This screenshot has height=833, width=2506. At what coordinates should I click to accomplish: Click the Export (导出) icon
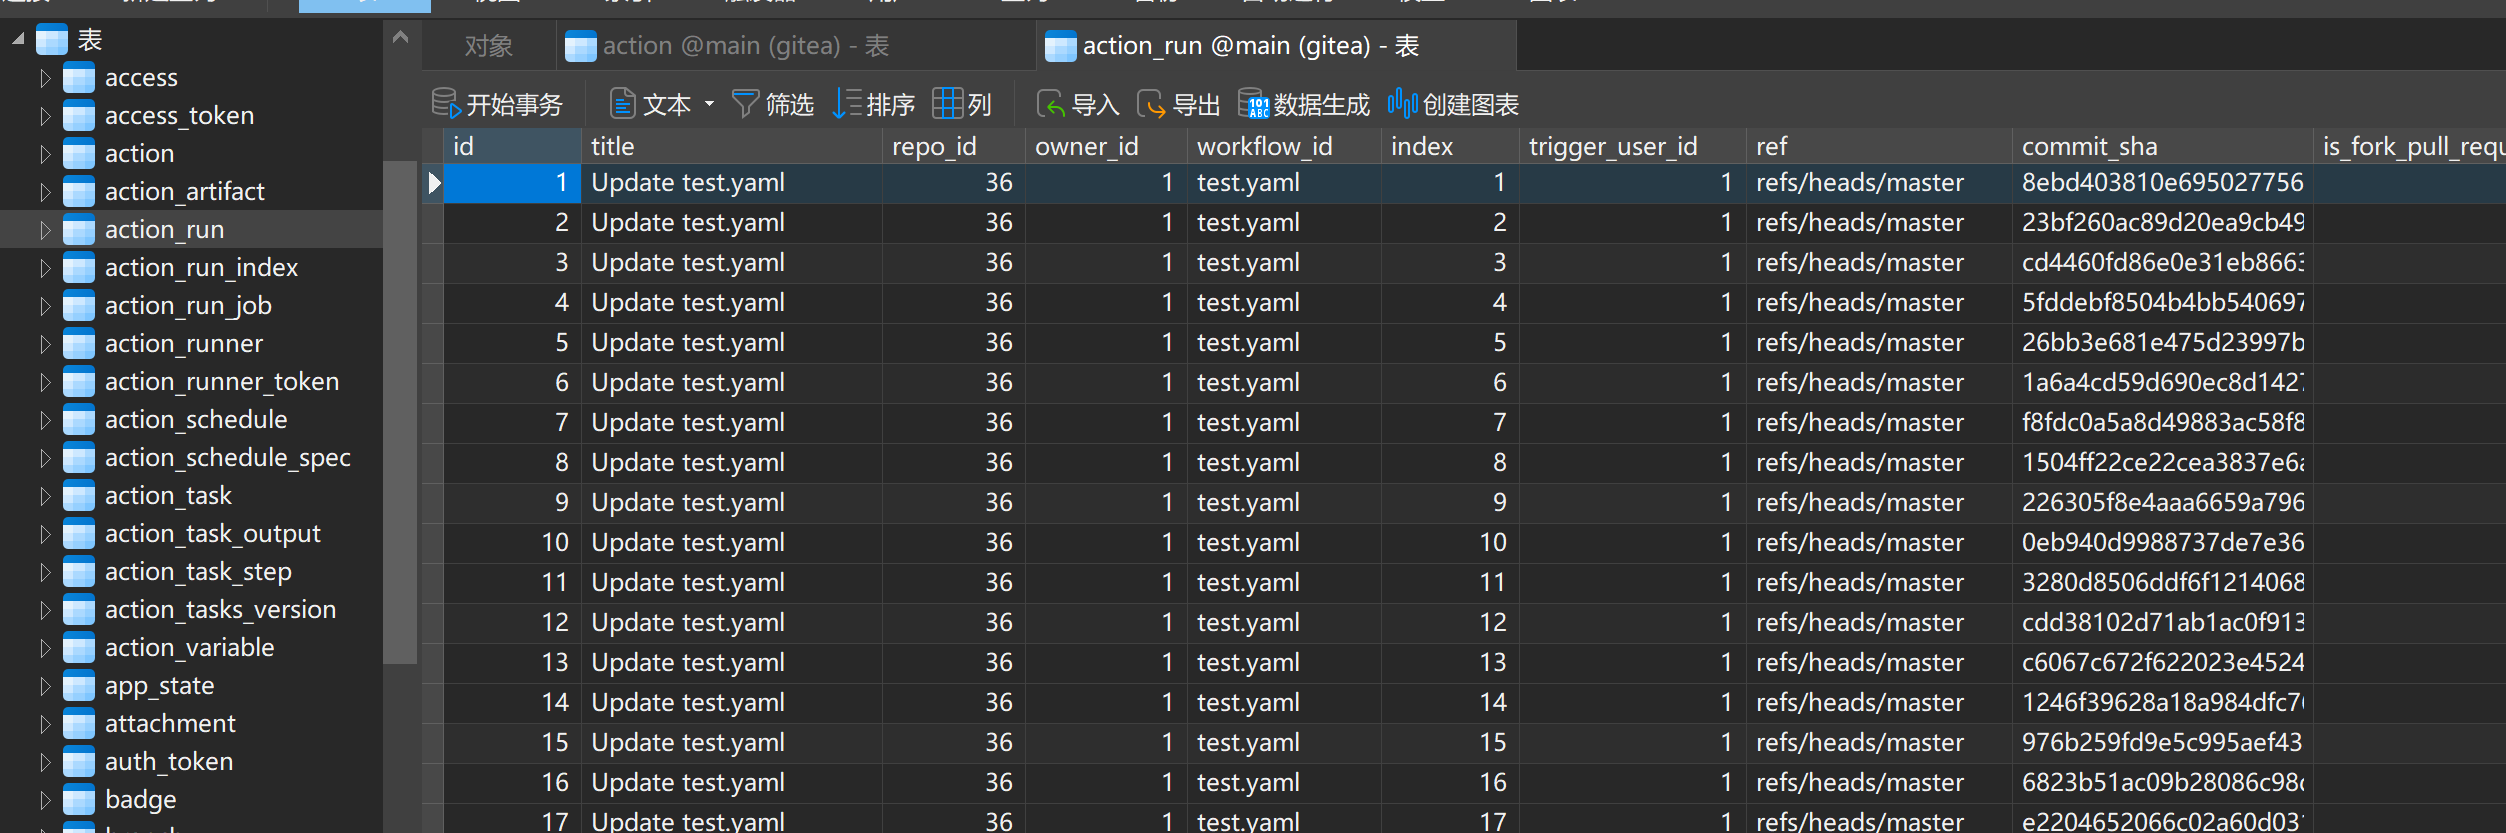coord(1152,103)
